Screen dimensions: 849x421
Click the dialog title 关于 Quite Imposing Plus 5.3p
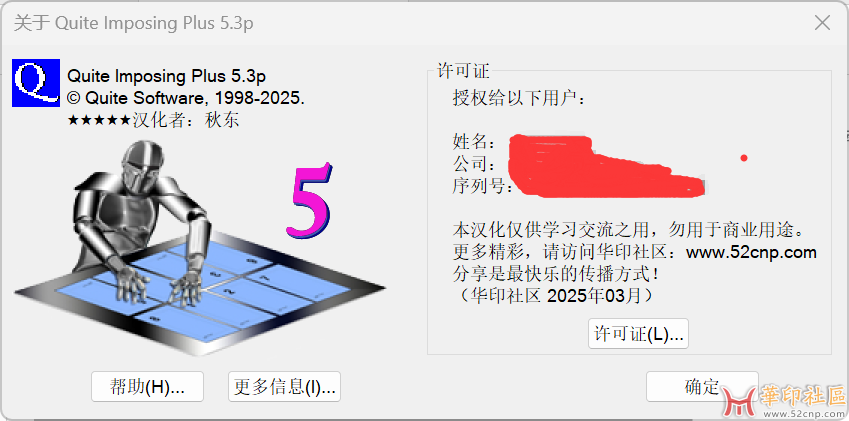click(133, 23)
